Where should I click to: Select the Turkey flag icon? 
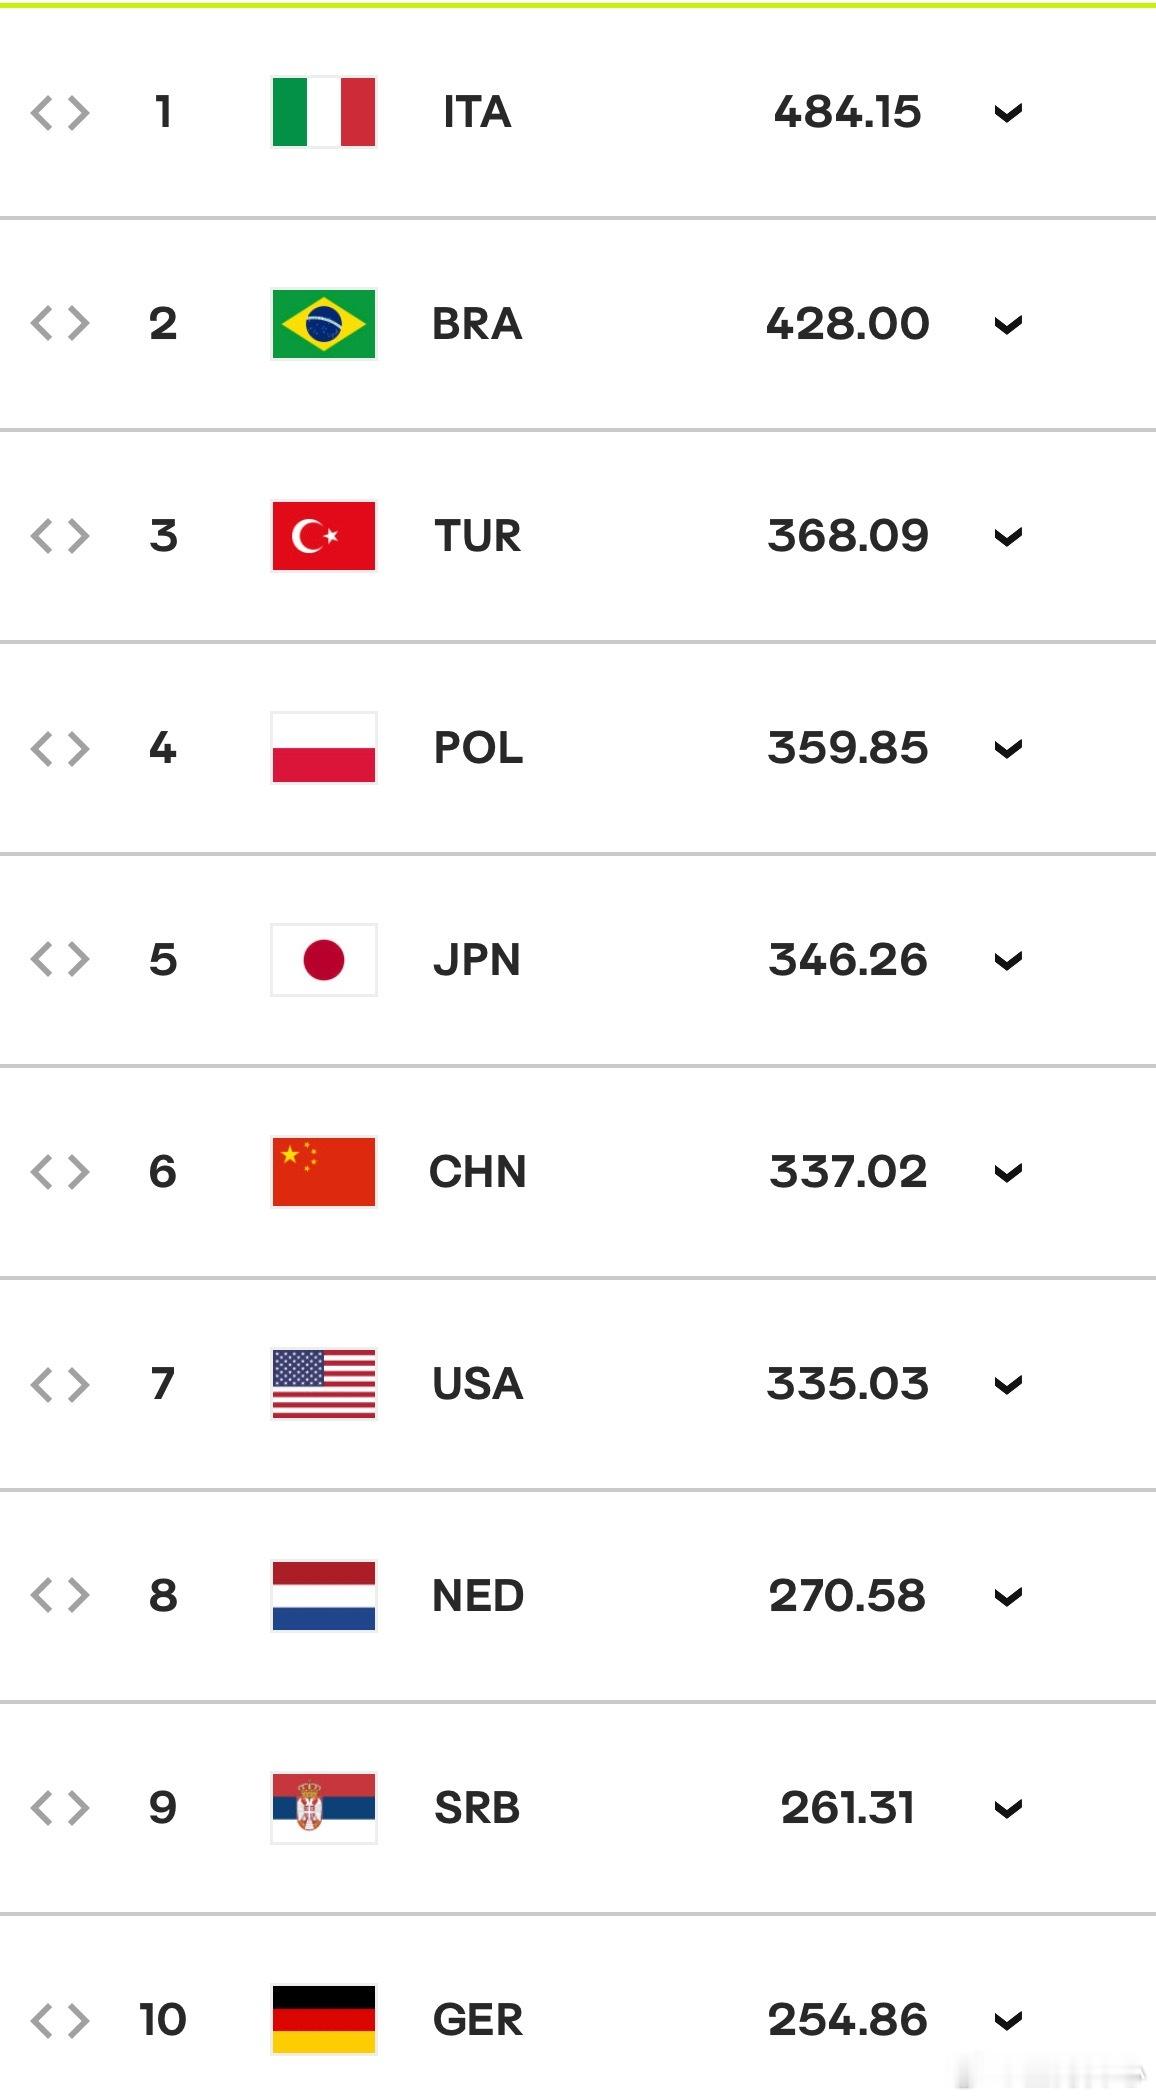(324, 536)
